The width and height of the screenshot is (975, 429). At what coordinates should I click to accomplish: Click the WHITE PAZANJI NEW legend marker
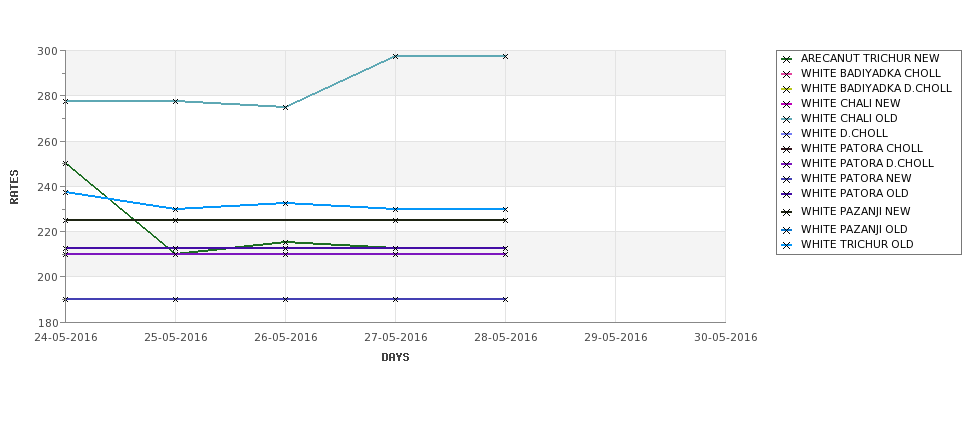787,212
